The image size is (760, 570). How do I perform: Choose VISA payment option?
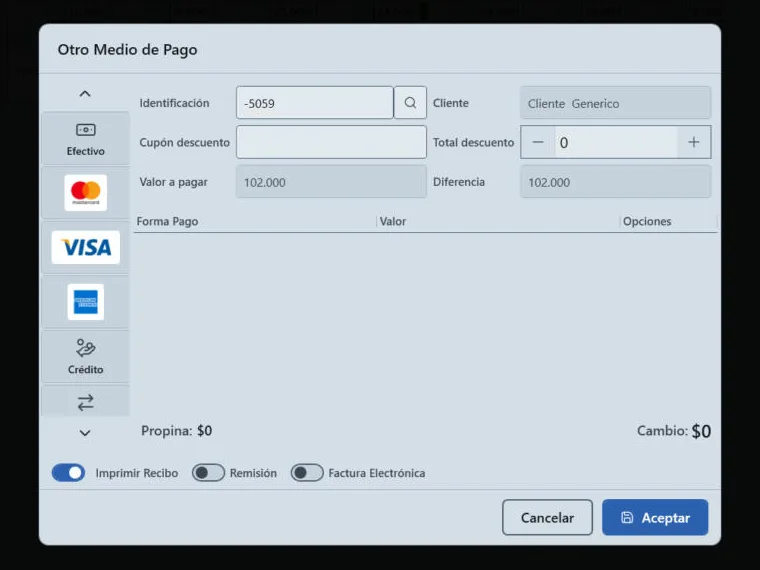[x=85, y=247]
